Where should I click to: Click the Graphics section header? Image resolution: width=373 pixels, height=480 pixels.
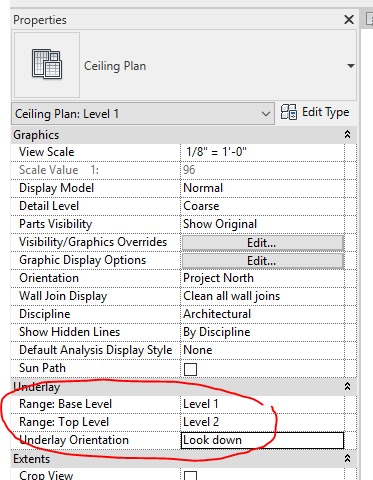184,135
